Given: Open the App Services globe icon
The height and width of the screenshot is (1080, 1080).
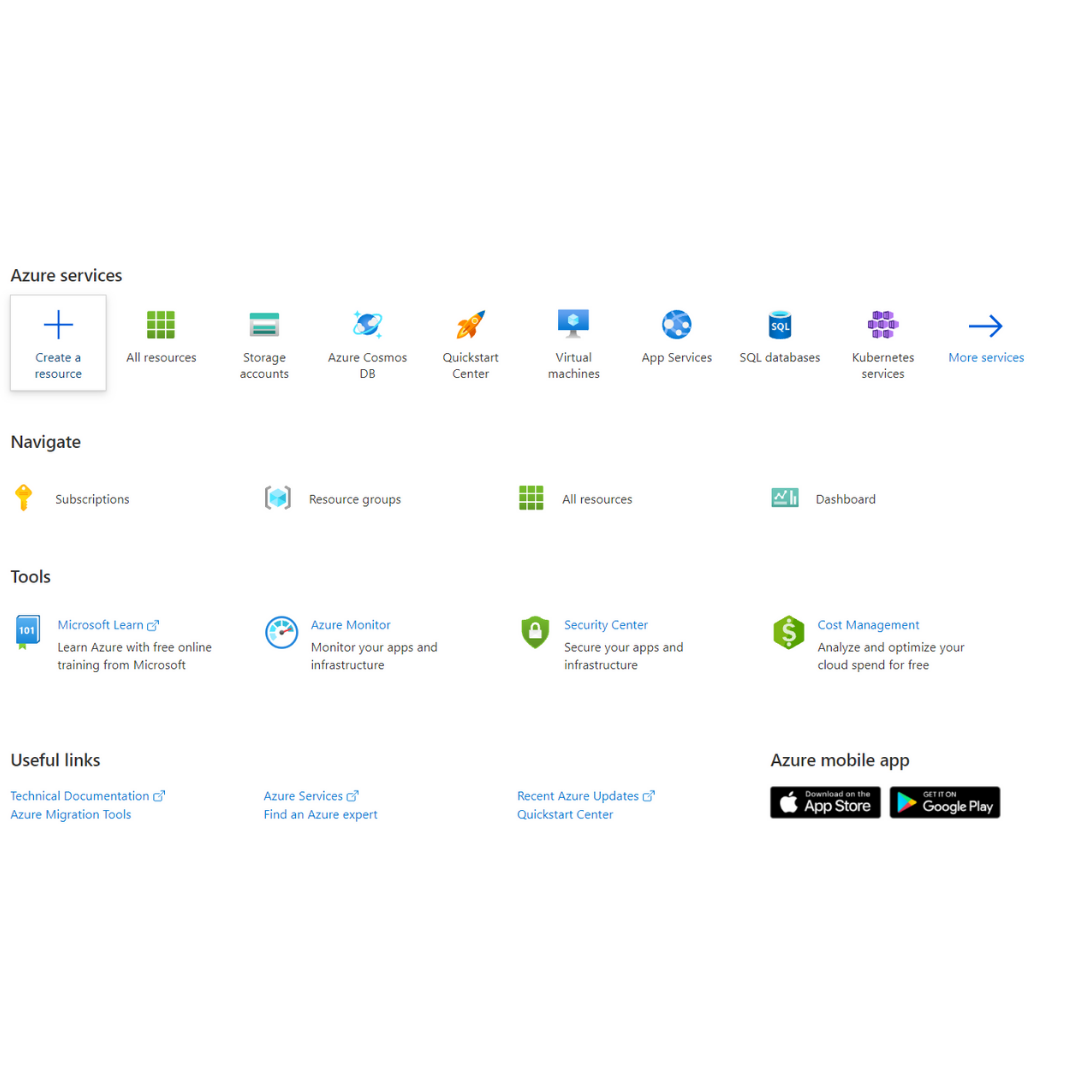Looking at the screenshot, I should tap(676, 324).
